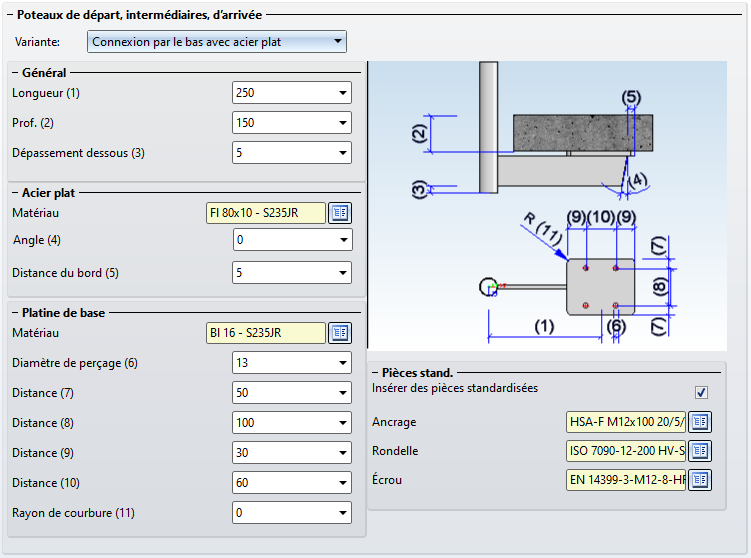This screenshot has width=751, height=558.
Task: Select the Écrou EN 14399 field
Action: coord(625,481)
